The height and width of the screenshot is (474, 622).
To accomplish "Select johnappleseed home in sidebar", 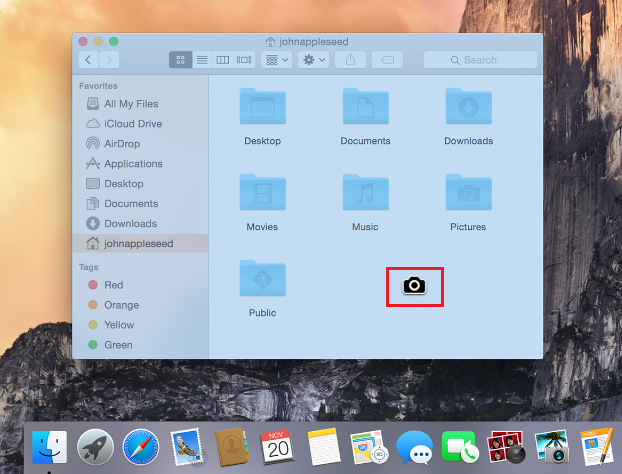I will (x=140, y=244).
